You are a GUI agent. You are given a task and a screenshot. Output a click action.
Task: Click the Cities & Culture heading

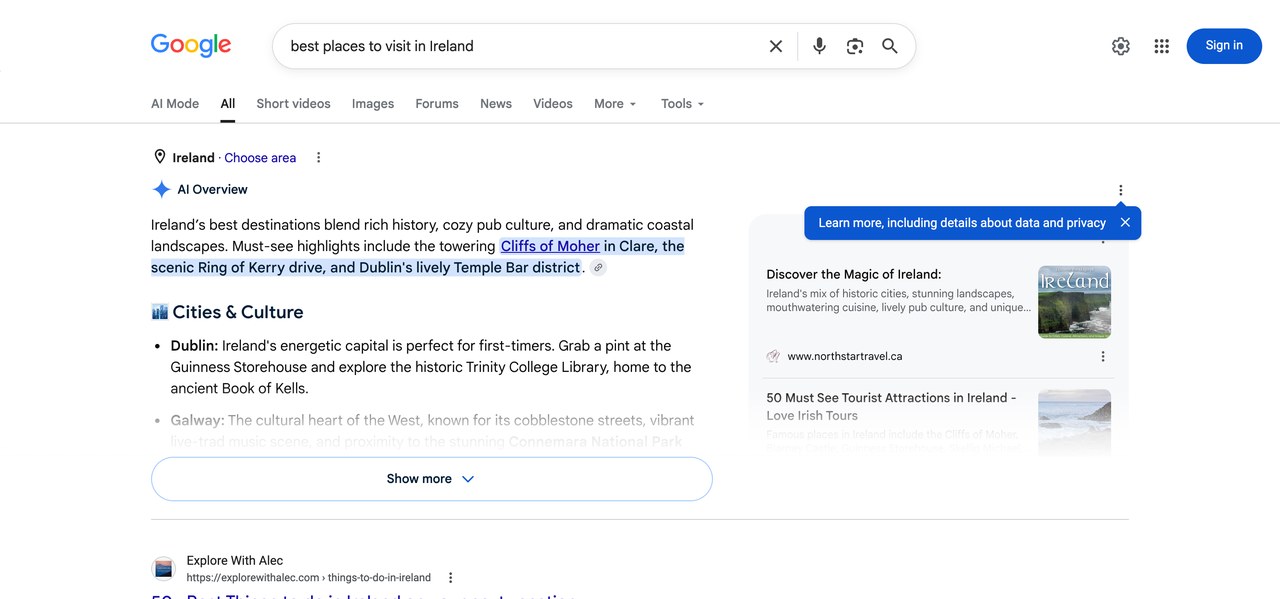237,312
